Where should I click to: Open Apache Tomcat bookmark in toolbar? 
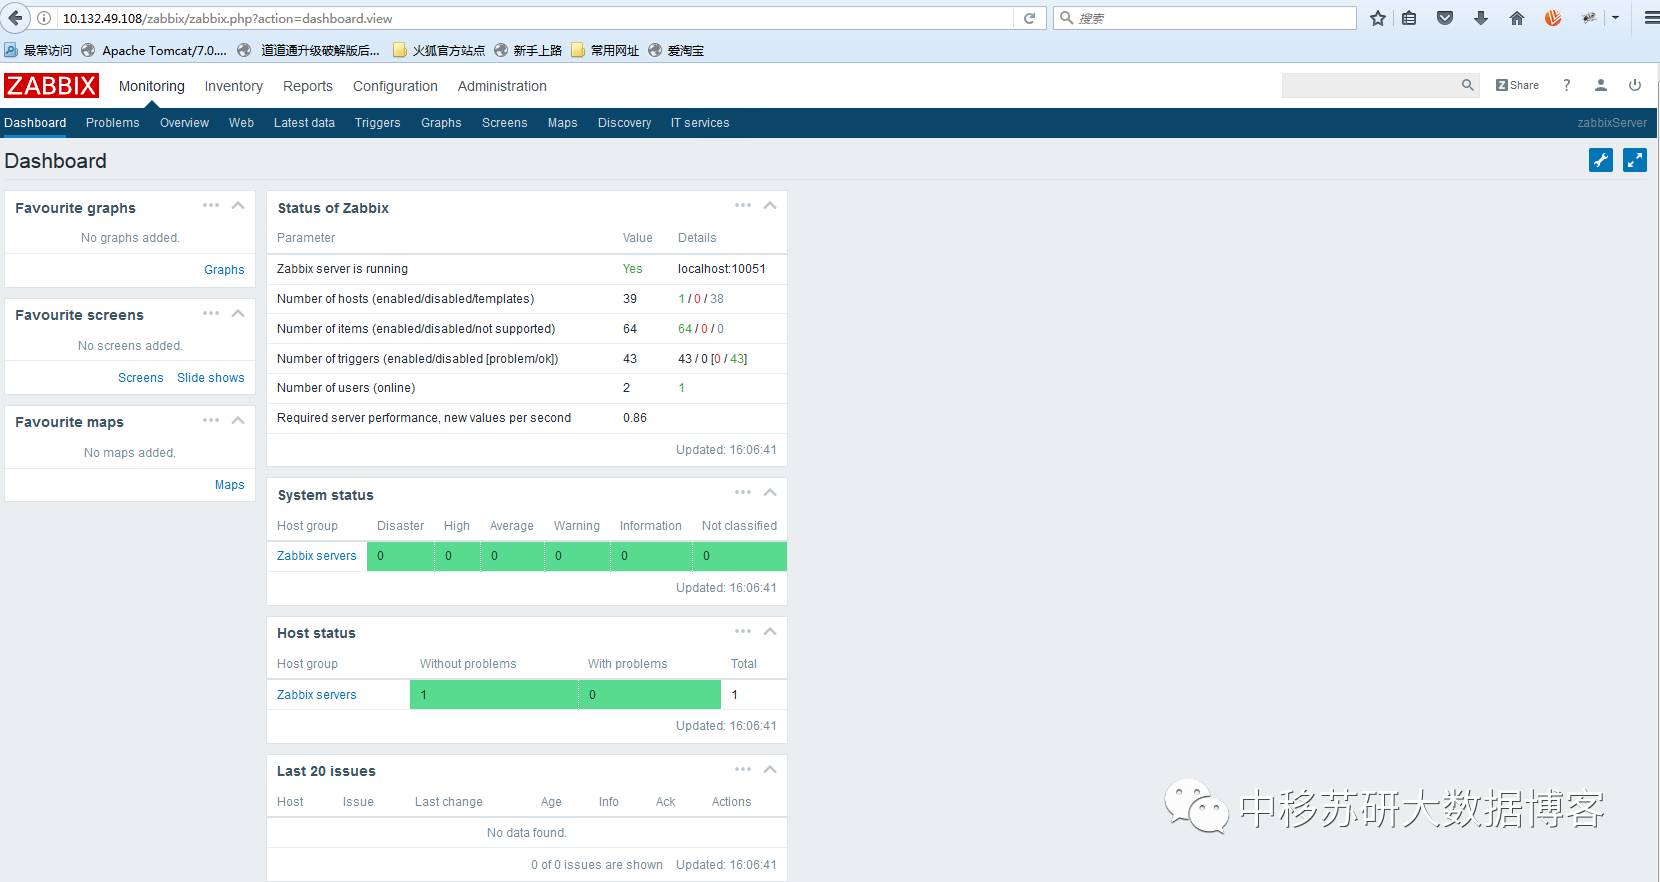[154, 50]
